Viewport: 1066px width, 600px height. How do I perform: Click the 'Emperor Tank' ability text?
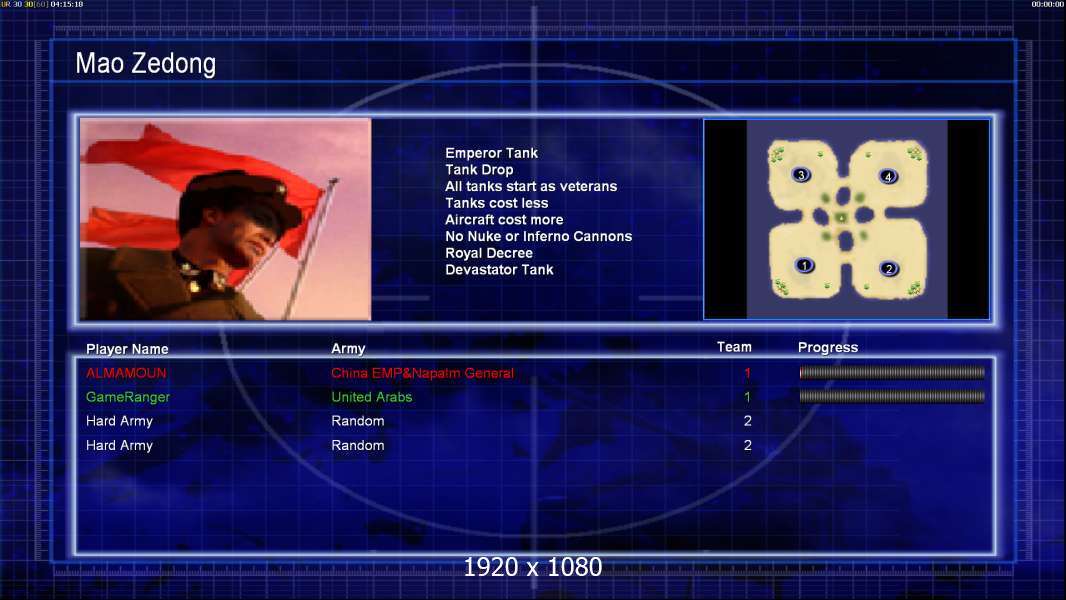pyautogui.click(x=492, y=153)
